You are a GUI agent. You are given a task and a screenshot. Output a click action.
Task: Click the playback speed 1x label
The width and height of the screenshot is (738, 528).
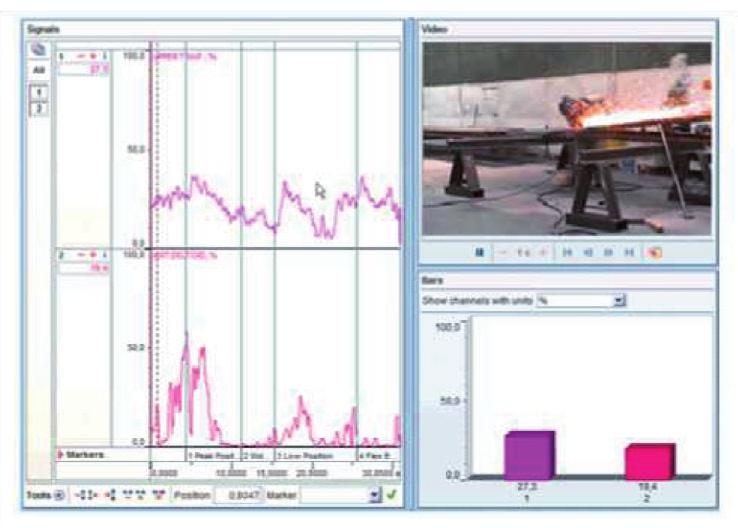coord(523,253)
